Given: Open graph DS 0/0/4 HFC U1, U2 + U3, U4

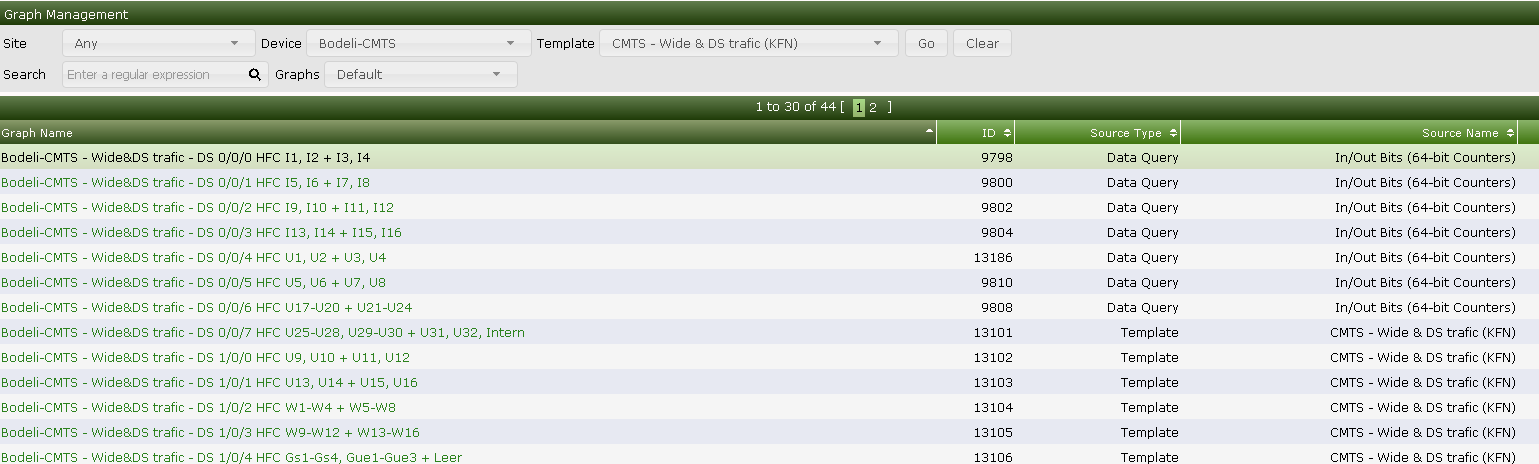Looking at the screenshot, I should (193, 257).
